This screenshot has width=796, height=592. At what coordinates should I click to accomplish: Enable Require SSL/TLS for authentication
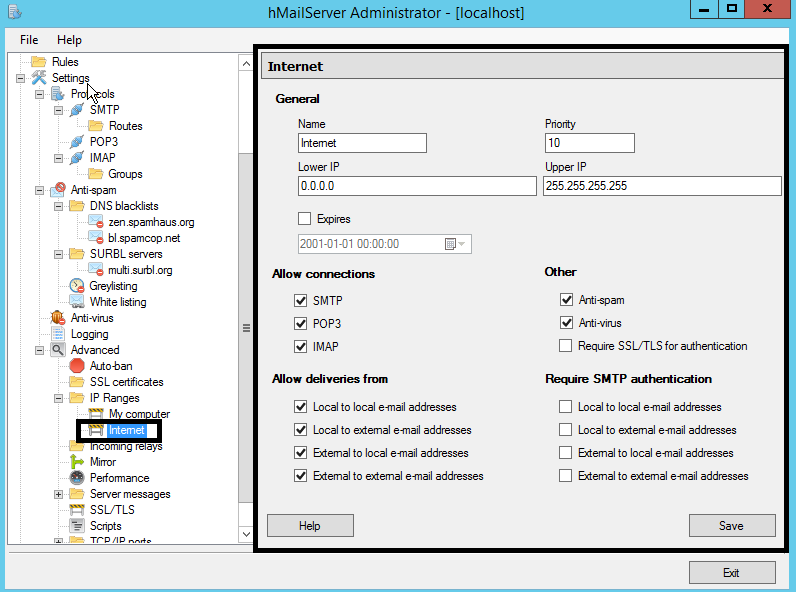click(566, 346)
